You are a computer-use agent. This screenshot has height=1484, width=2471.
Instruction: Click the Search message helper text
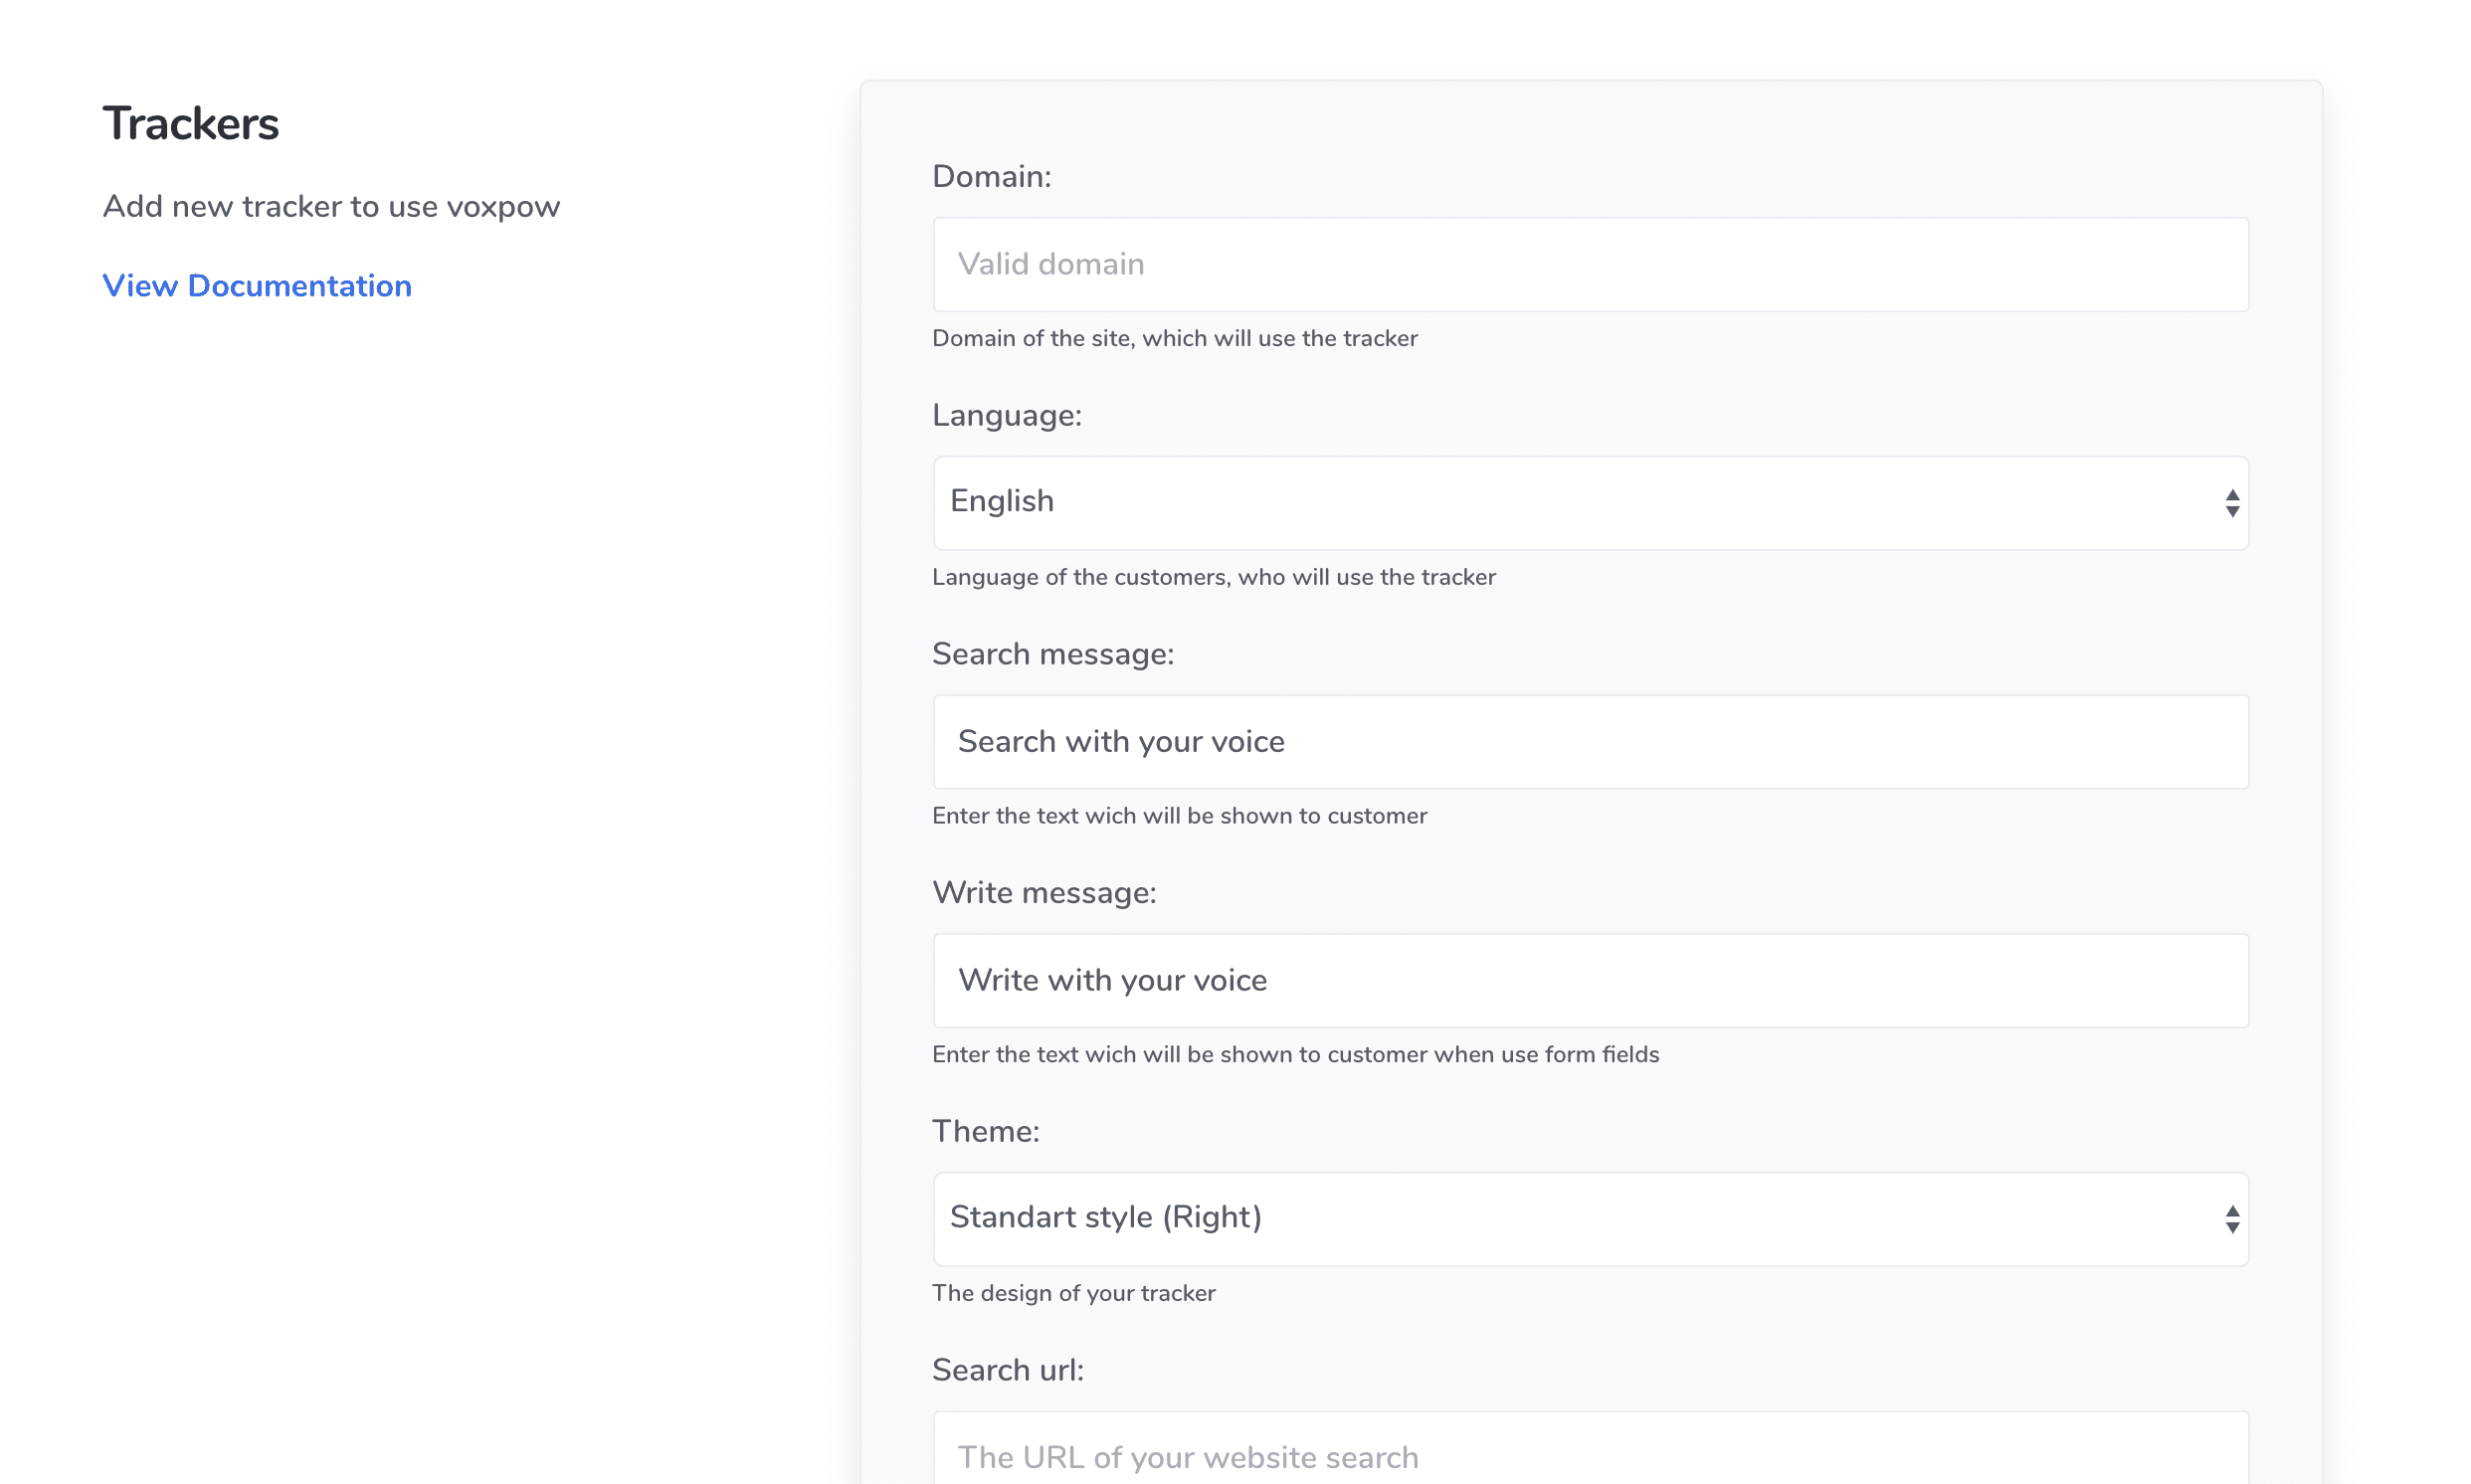point(1179,814)
